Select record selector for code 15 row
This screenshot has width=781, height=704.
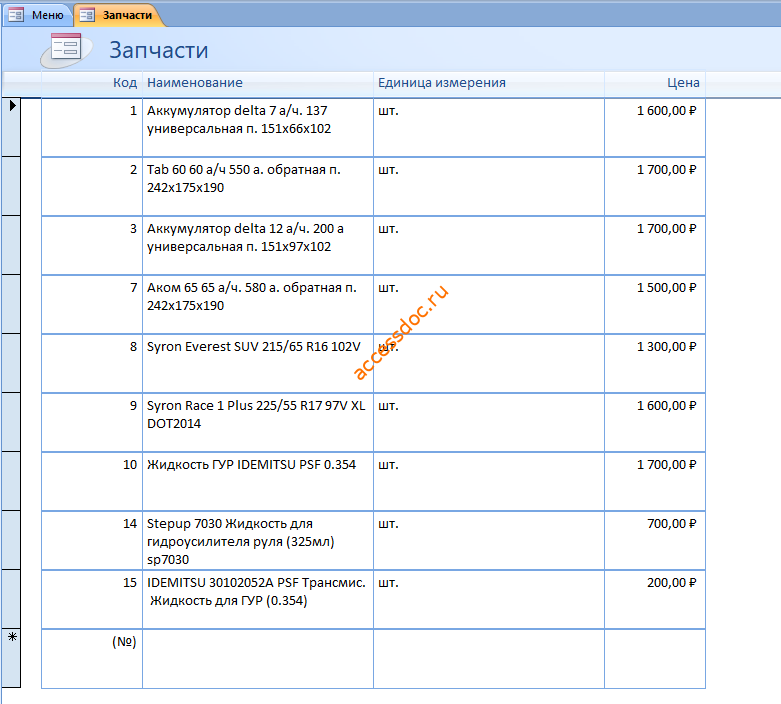point(11,599)
